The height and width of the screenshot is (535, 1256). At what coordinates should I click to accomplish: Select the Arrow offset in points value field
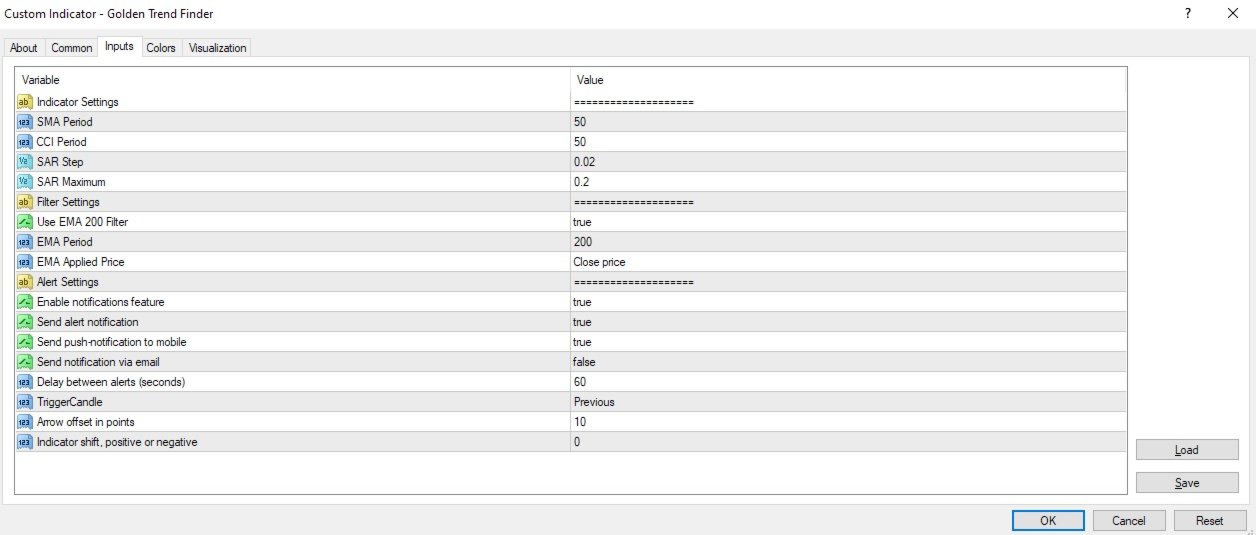click(x=848, y=422)
